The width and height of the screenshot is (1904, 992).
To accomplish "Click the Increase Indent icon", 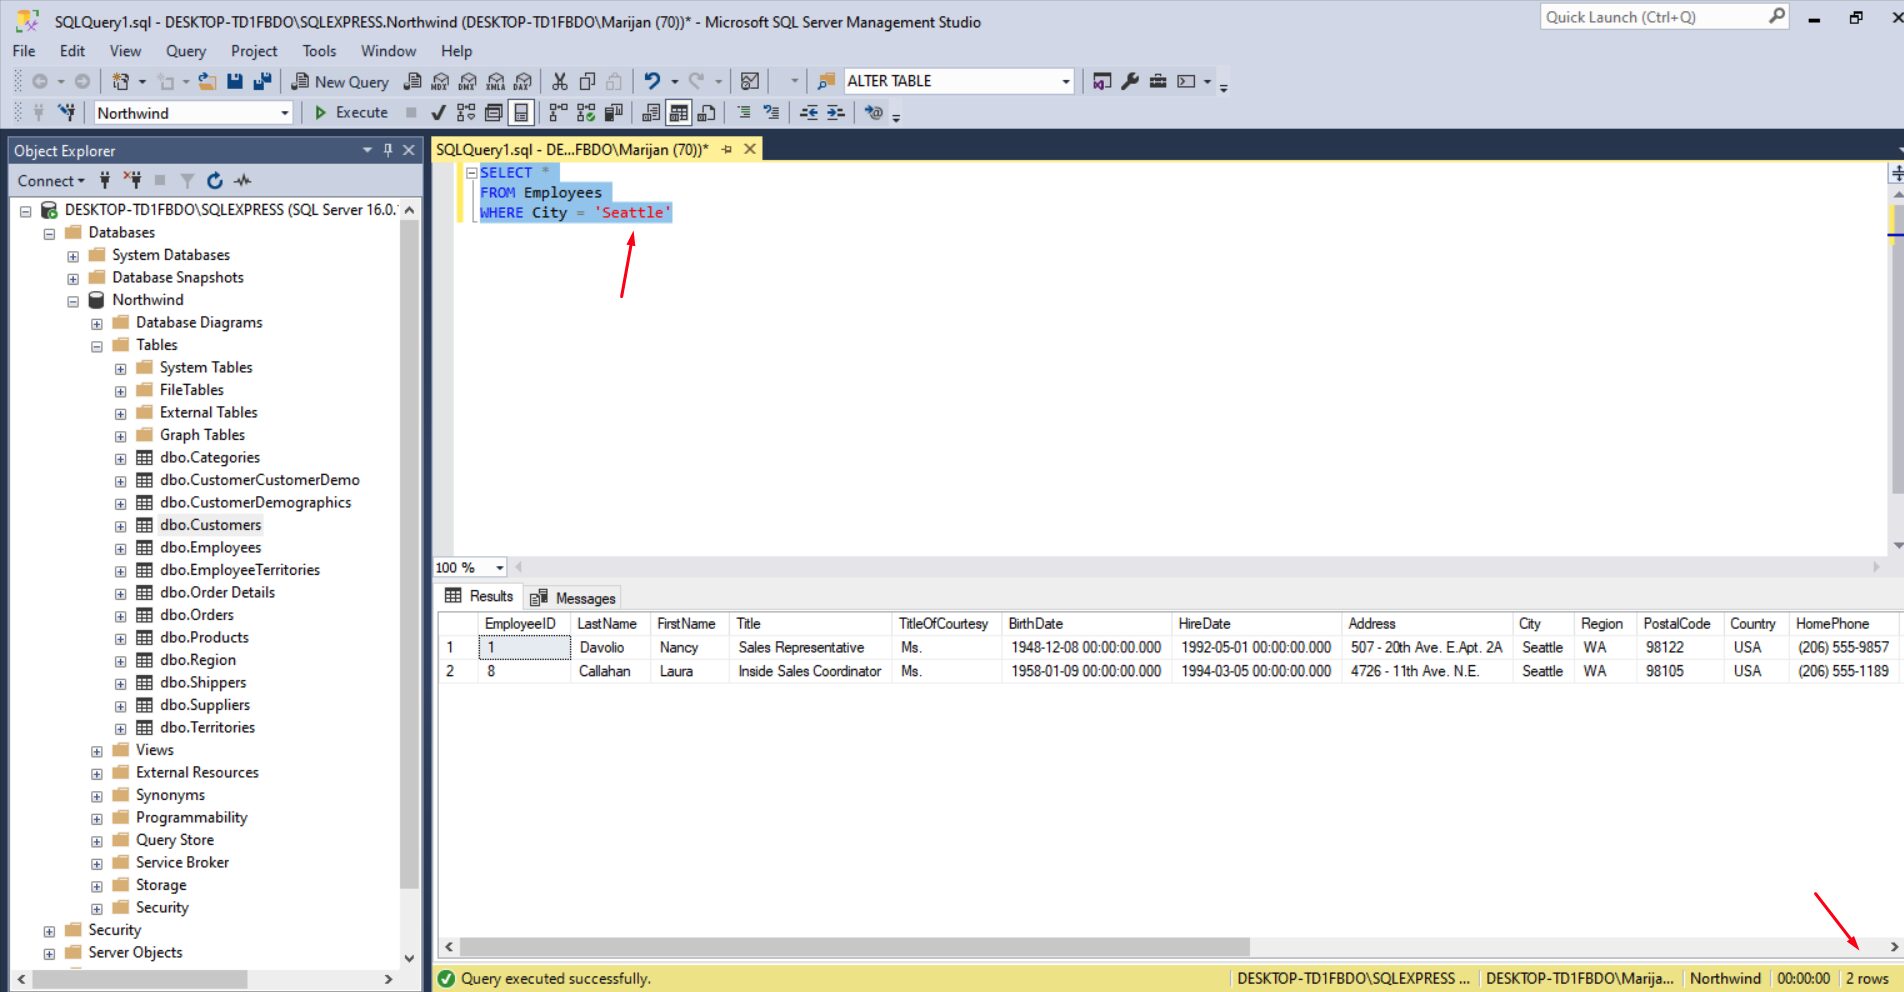I will click(836, 113).
